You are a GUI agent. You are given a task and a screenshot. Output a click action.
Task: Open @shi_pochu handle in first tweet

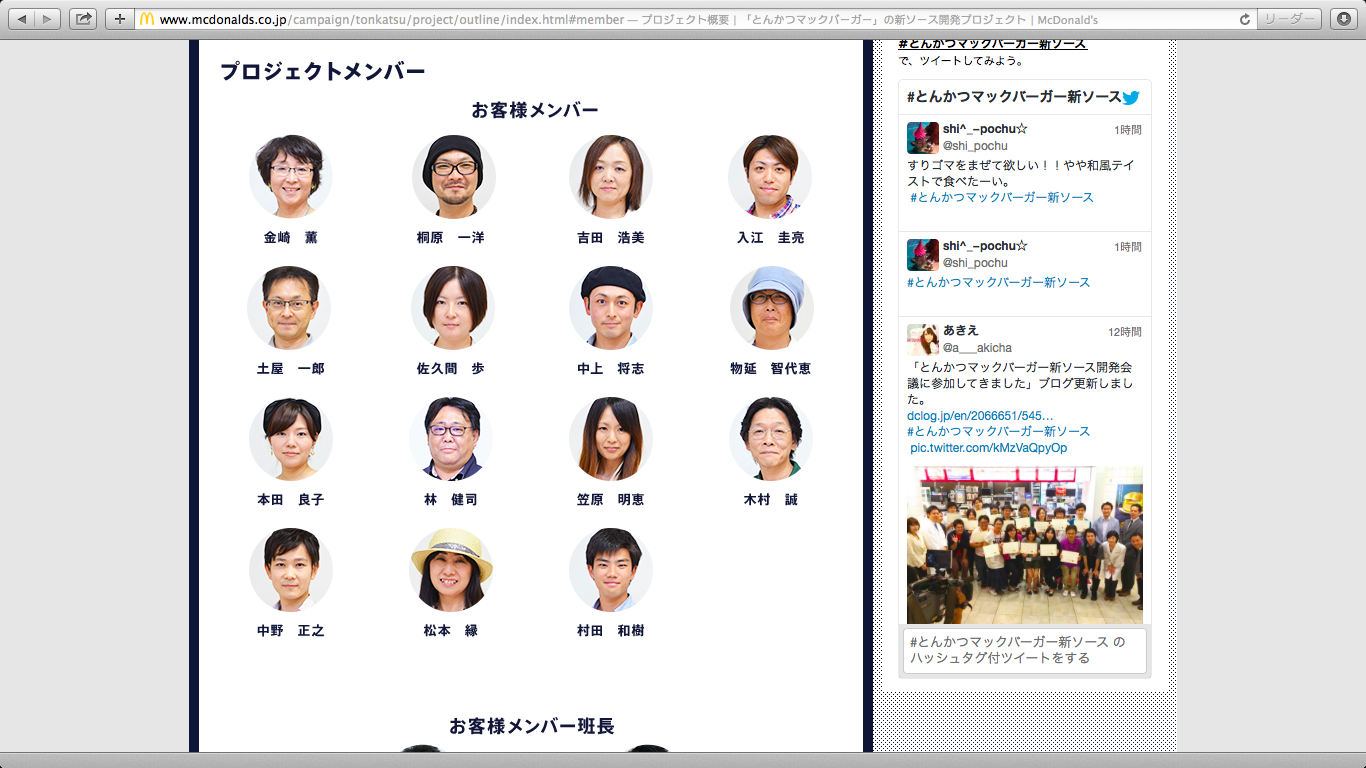(975, 146)
